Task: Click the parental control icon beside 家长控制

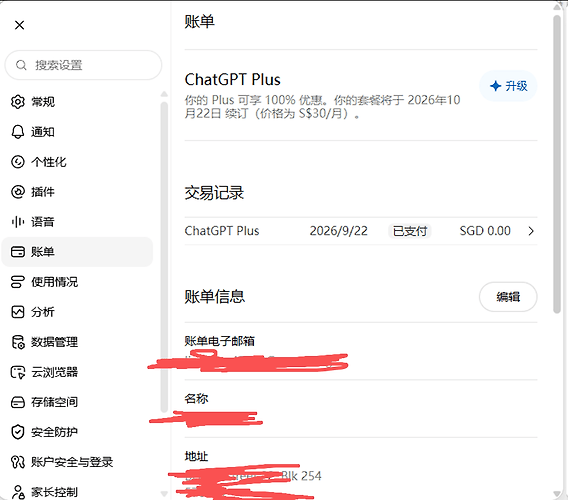Action: point(18,492)
